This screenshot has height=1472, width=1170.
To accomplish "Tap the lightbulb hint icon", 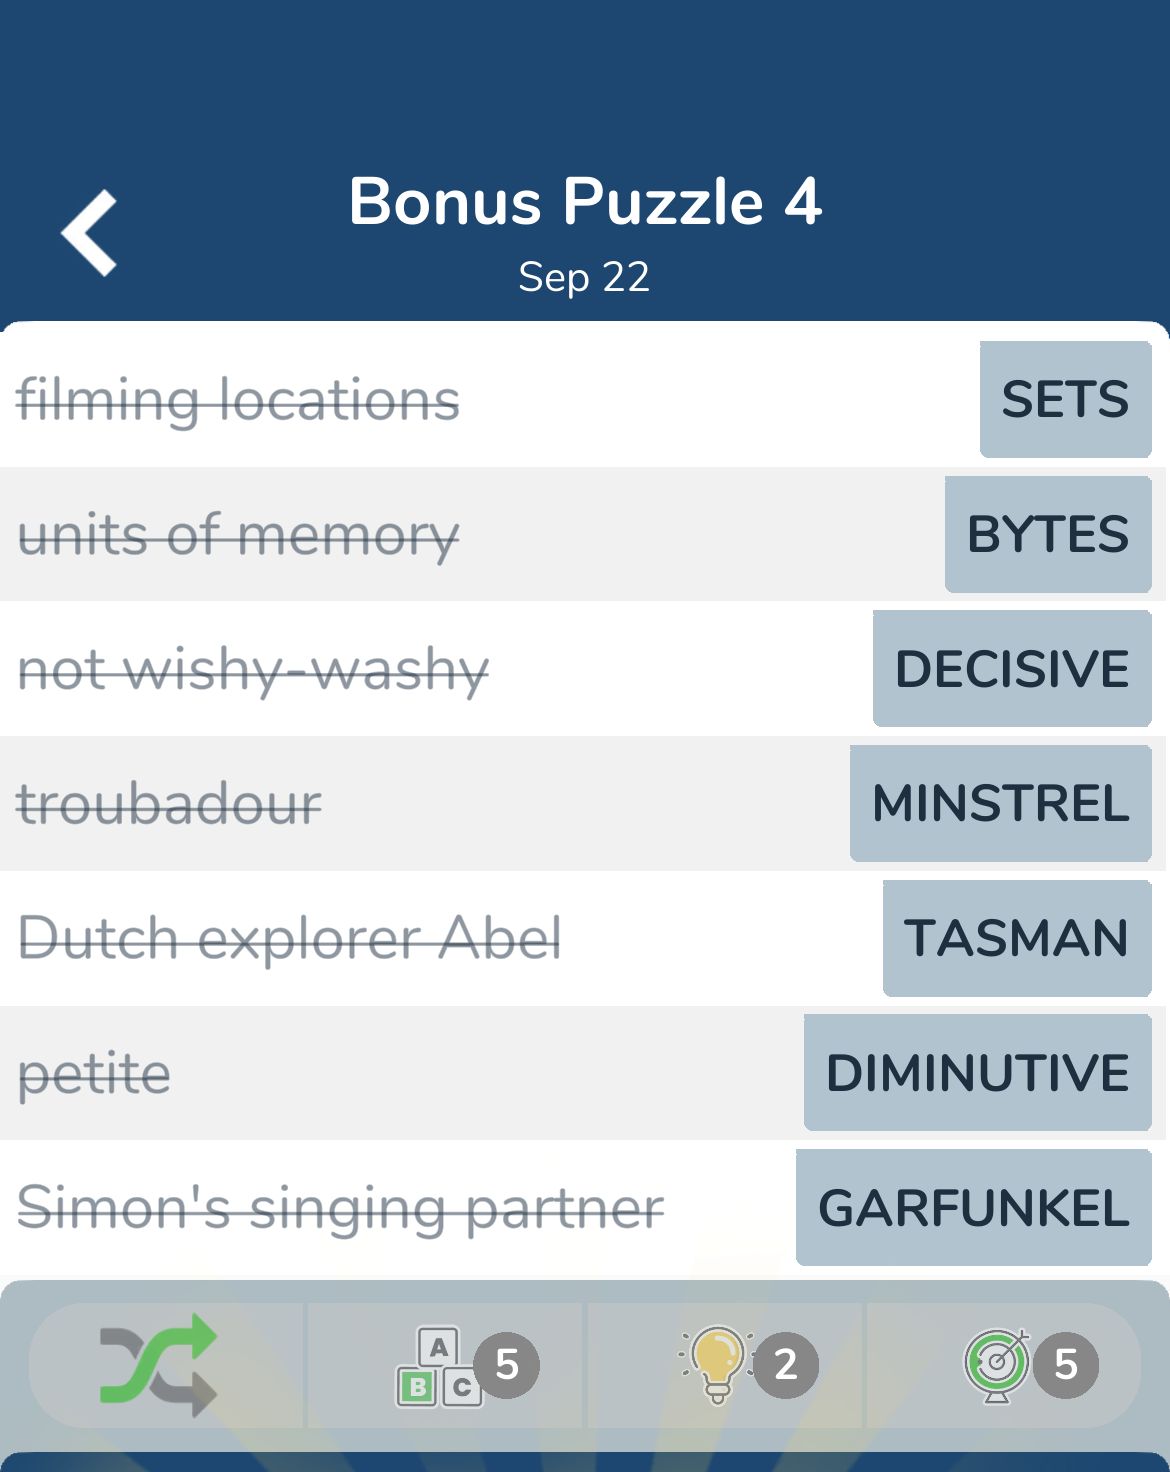I will tap(716, 1365).
